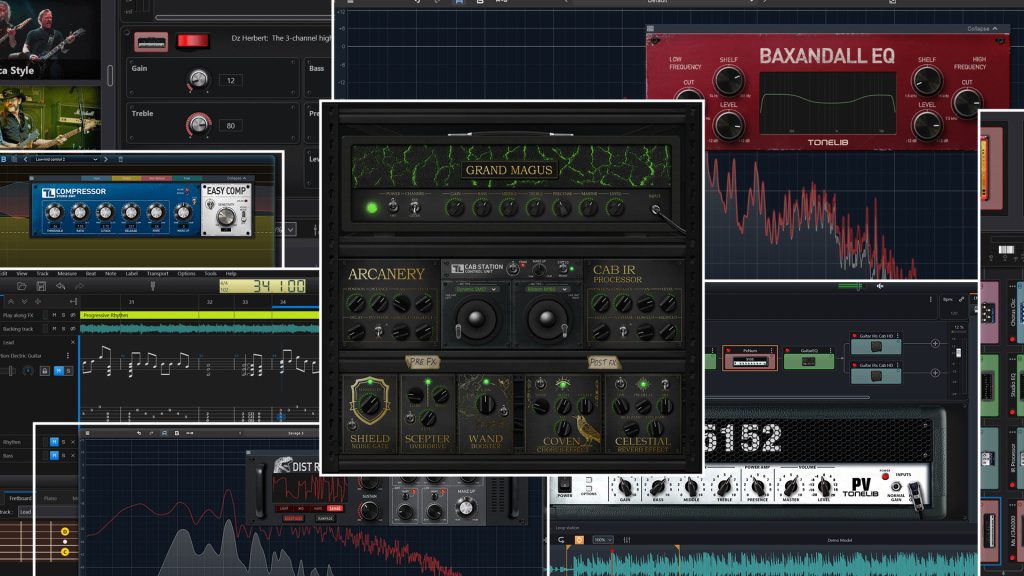
Task: Open the Tools menu
Action: (210, 273)
